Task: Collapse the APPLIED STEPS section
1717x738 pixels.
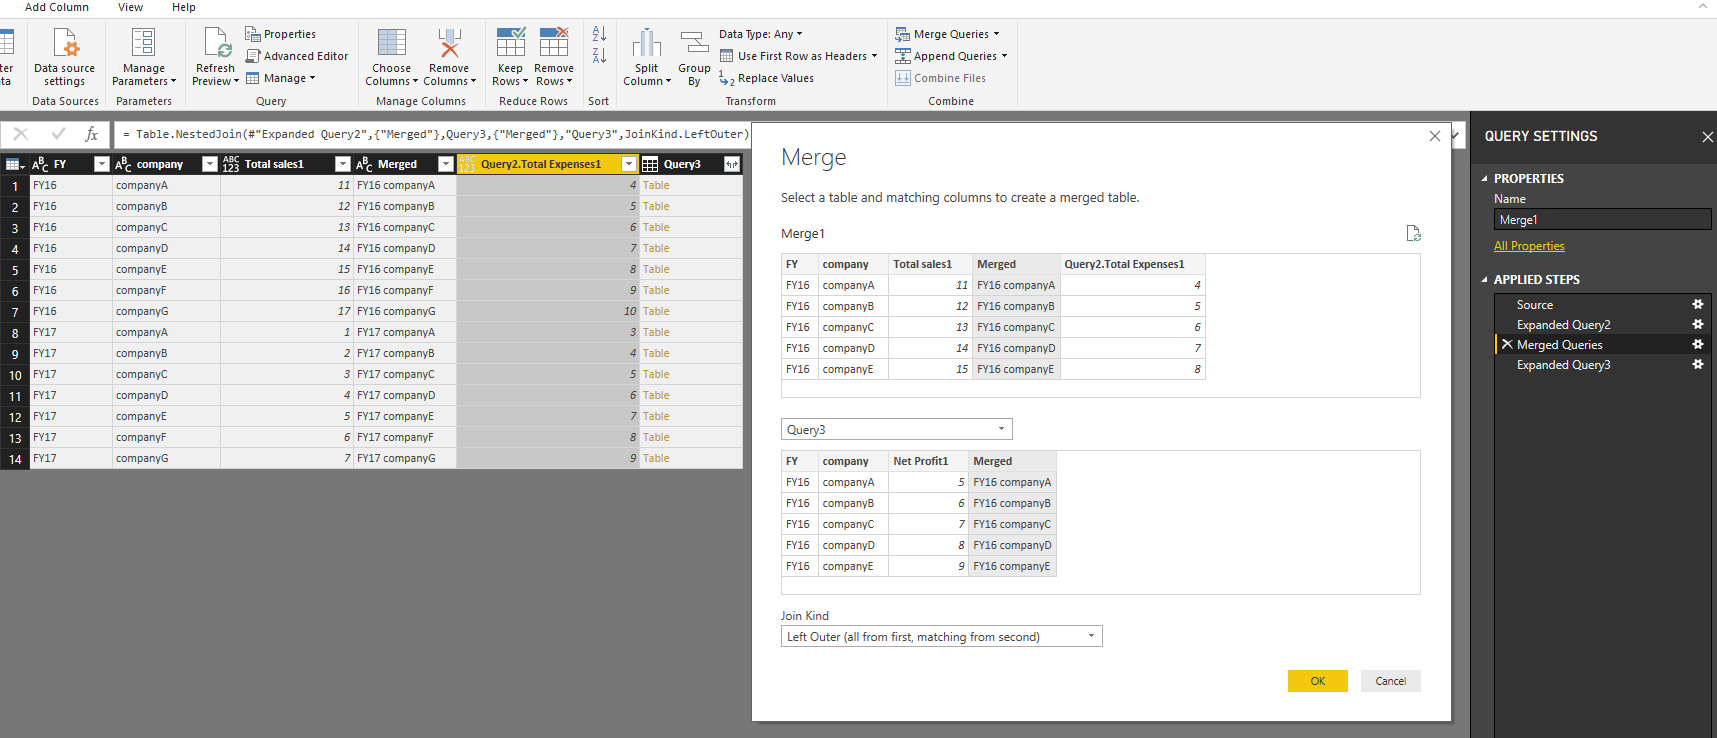Action: tap(1485, 280)
